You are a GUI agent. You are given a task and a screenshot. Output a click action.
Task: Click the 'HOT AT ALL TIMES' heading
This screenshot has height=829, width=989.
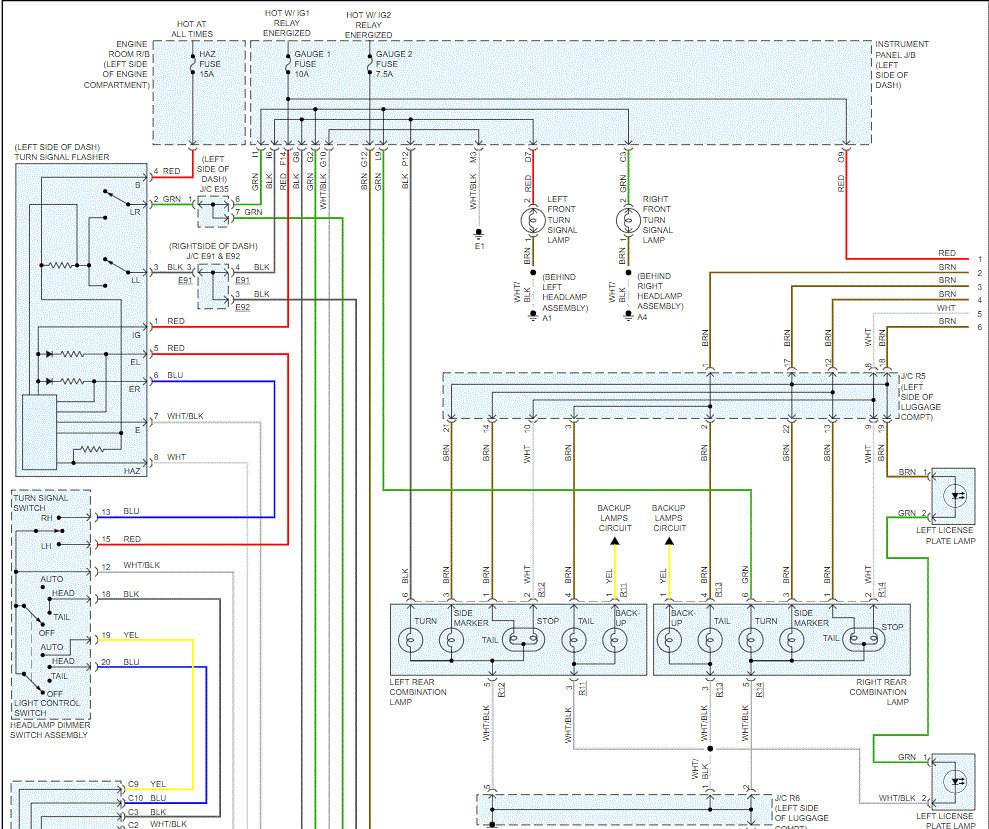(x=192, y=29)
